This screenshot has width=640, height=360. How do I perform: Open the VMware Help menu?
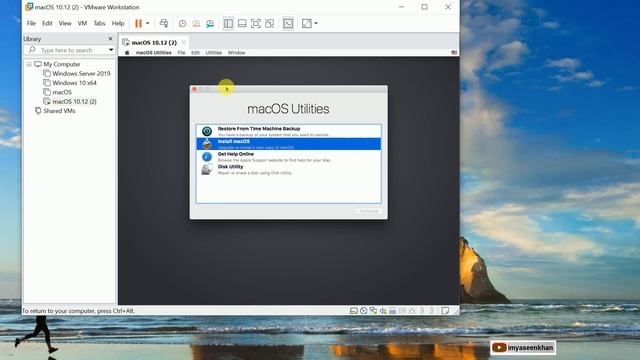[x=118, y=23]
